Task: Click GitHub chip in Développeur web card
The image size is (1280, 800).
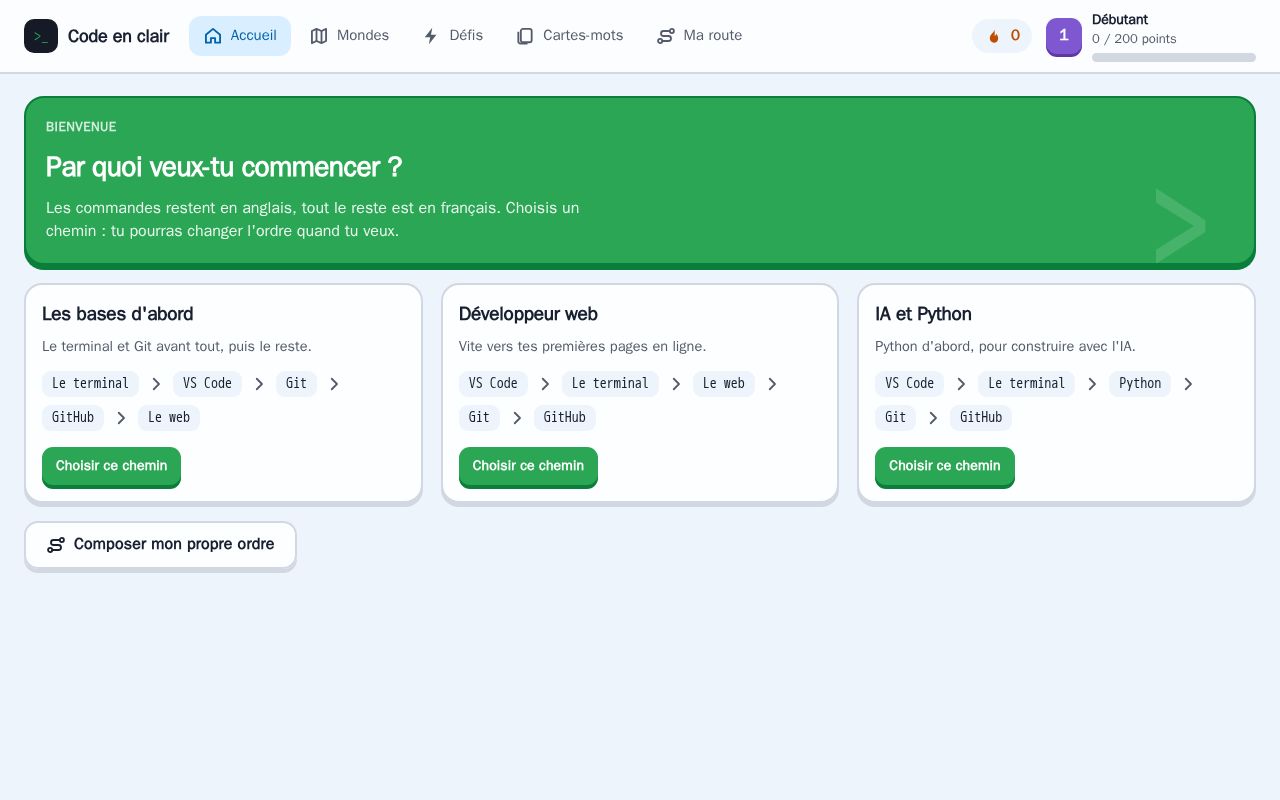Action: (565, 418)
